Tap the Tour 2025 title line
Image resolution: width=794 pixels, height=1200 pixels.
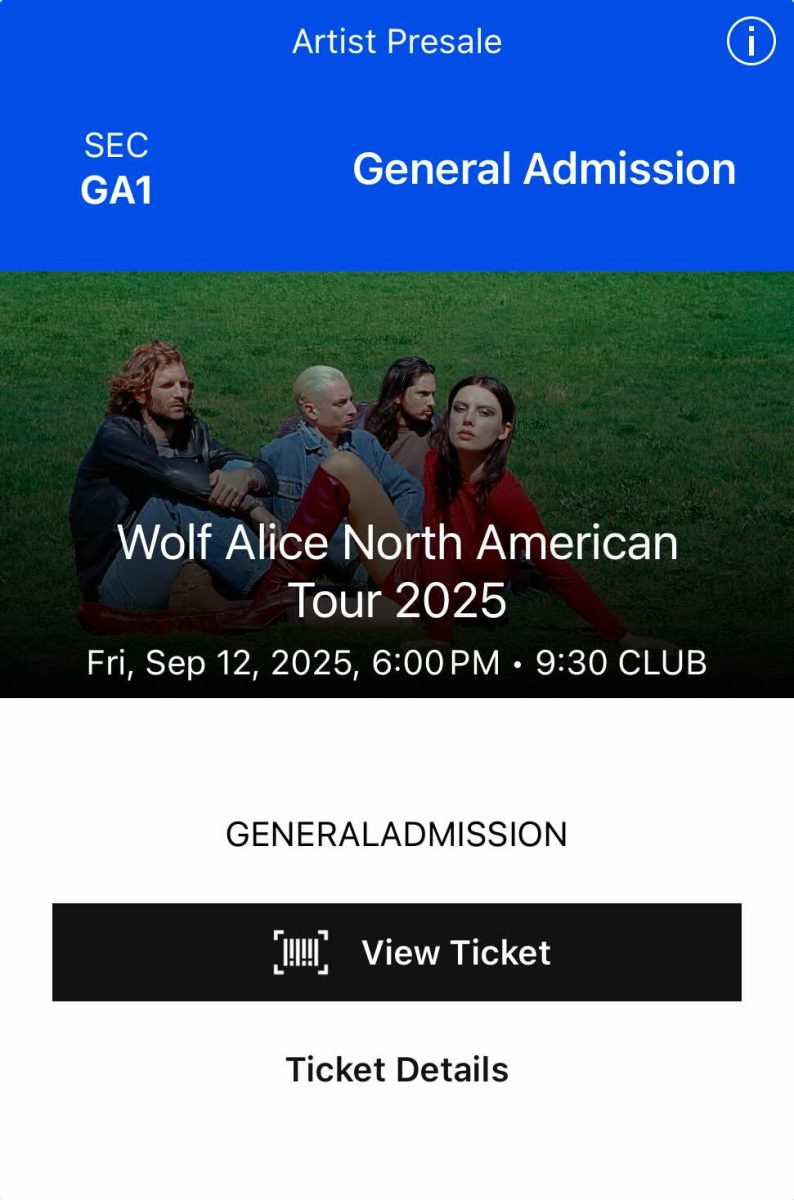coord(397,602)
